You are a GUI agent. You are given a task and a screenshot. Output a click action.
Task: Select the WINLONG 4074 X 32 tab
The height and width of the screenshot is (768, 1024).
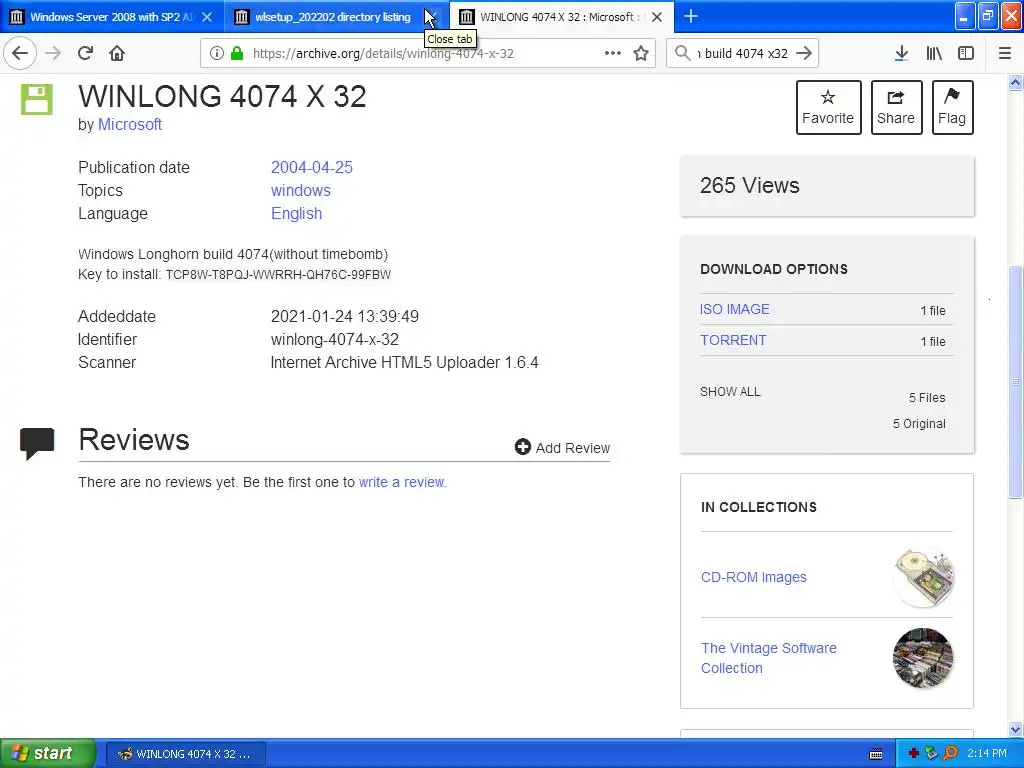[x=560, y=16]
